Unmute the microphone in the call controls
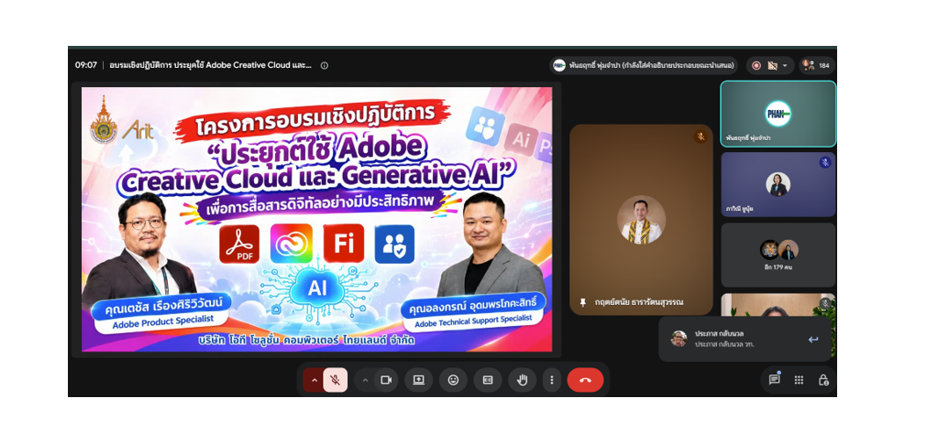The width and height of the screenshot is (927, 429). coord(335,380)
